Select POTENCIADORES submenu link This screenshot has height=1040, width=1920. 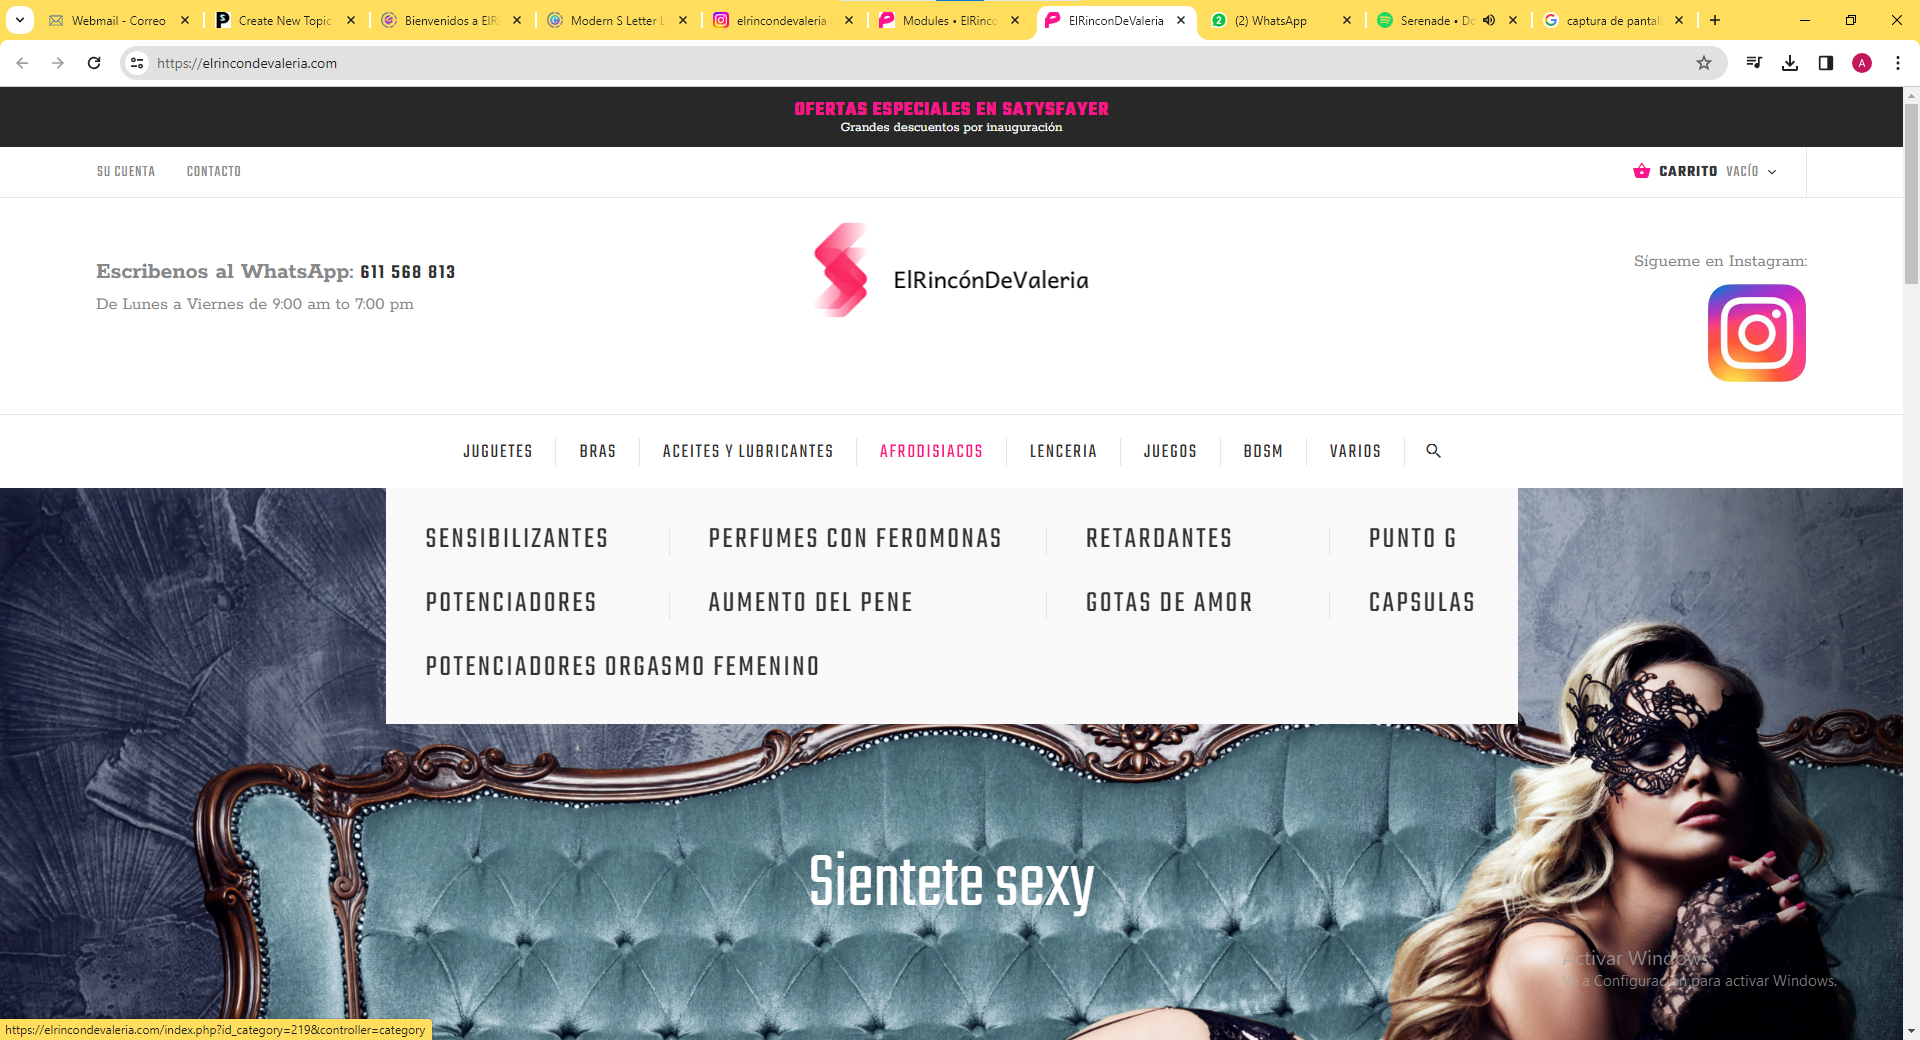tap(511, 602)
